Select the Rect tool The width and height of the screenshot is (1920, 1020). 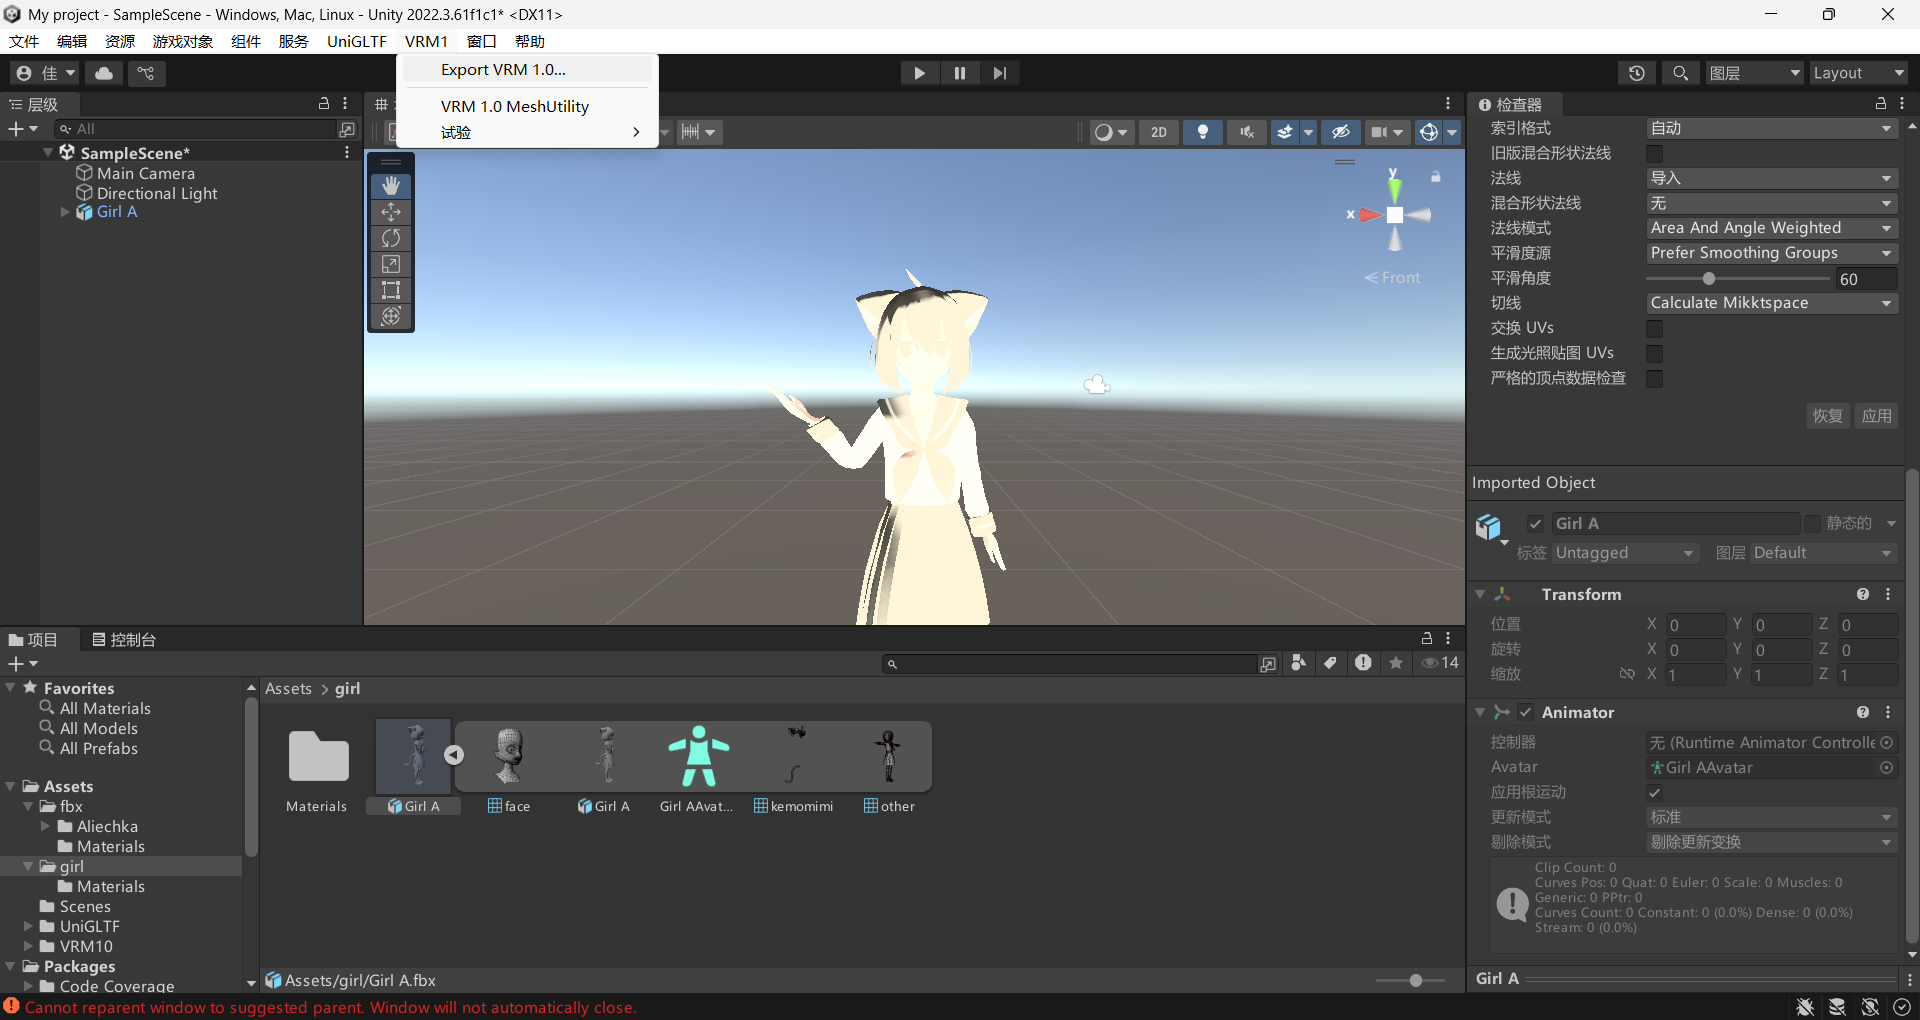pyautogui.click(x=391, y=290)
